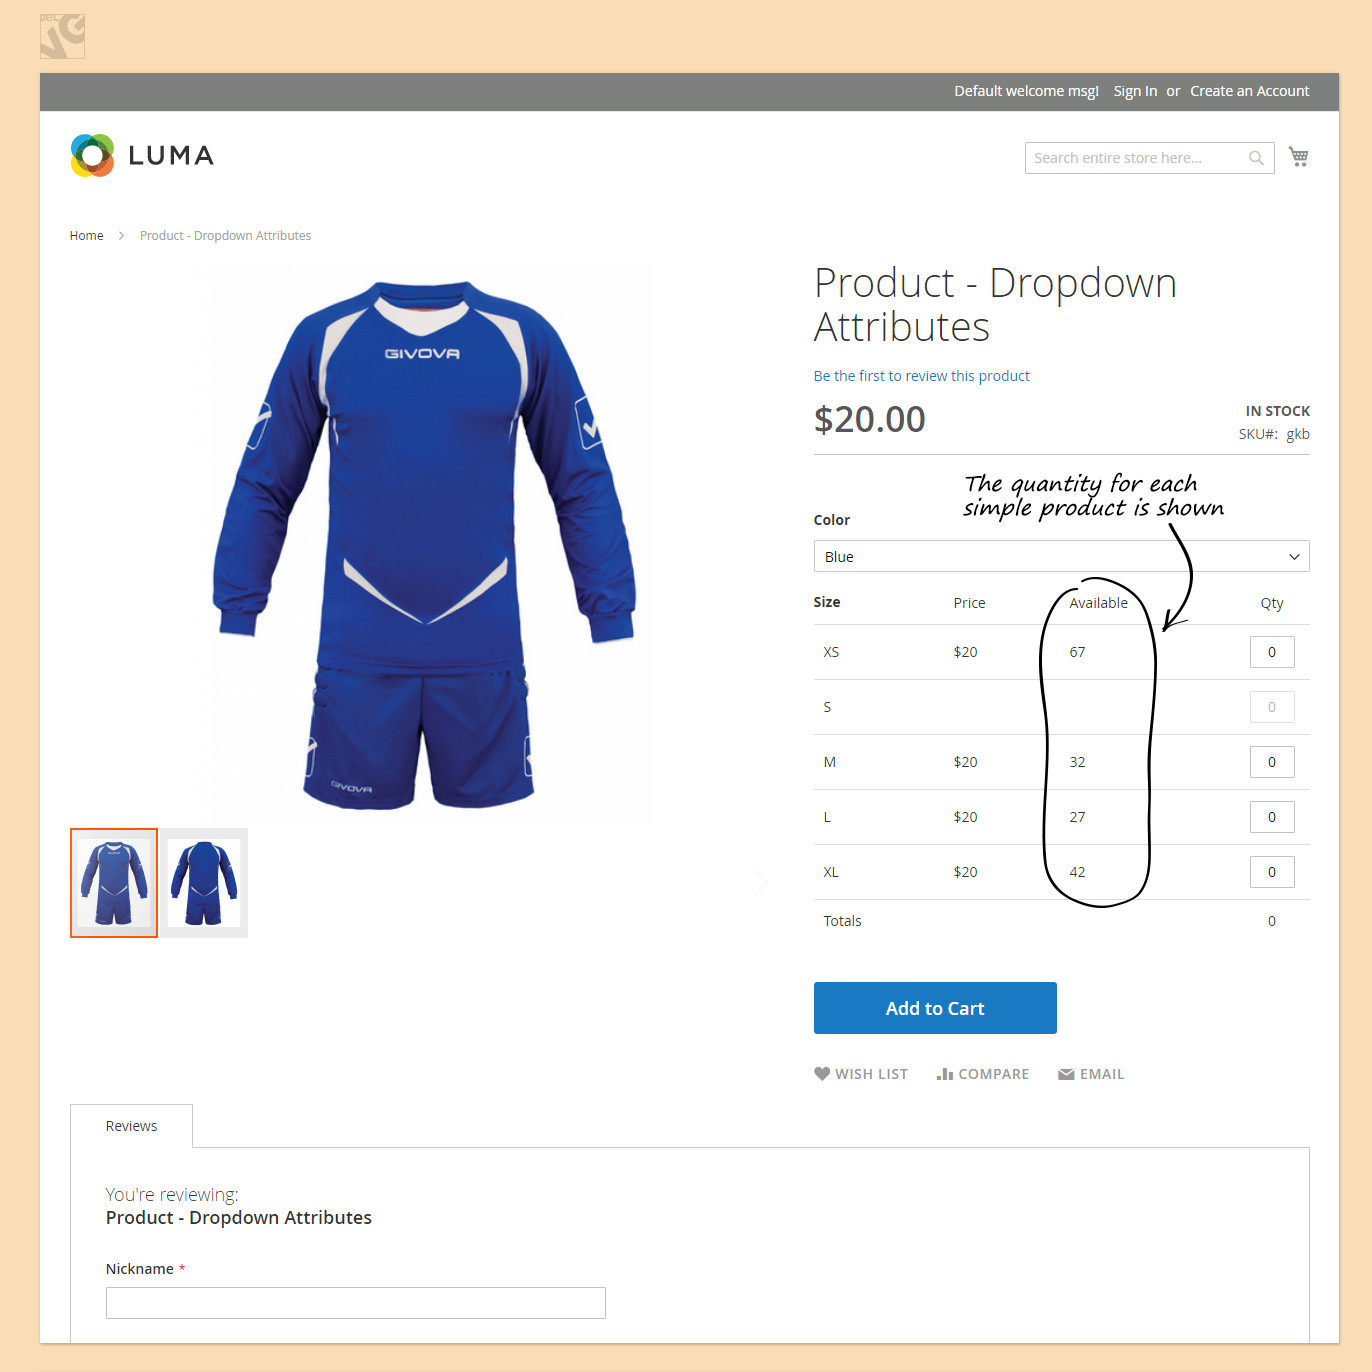Focus the XS size quantity field
Screen dimensions: 1372x1372
[x=1272, y=652]
